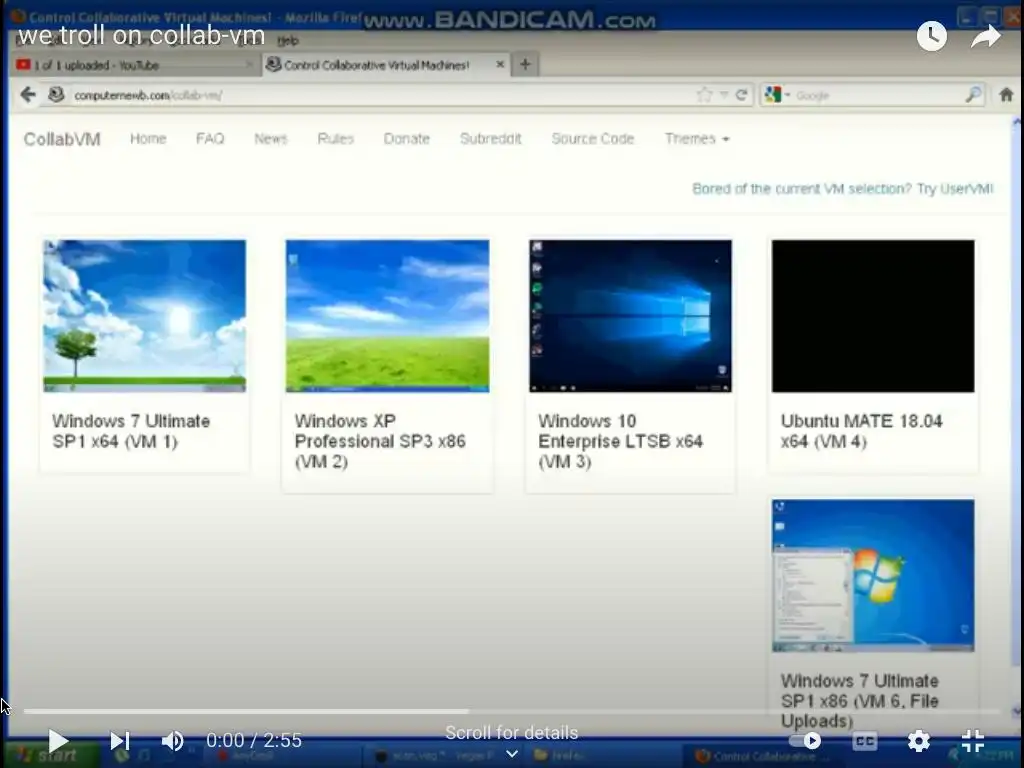Click 'Ubuntu MATE 18.04 x64 (VM 4)' text
Image resolution: width=1024 pixels, height=768 pixels.
pyautogui.click(x=861, y=431)
